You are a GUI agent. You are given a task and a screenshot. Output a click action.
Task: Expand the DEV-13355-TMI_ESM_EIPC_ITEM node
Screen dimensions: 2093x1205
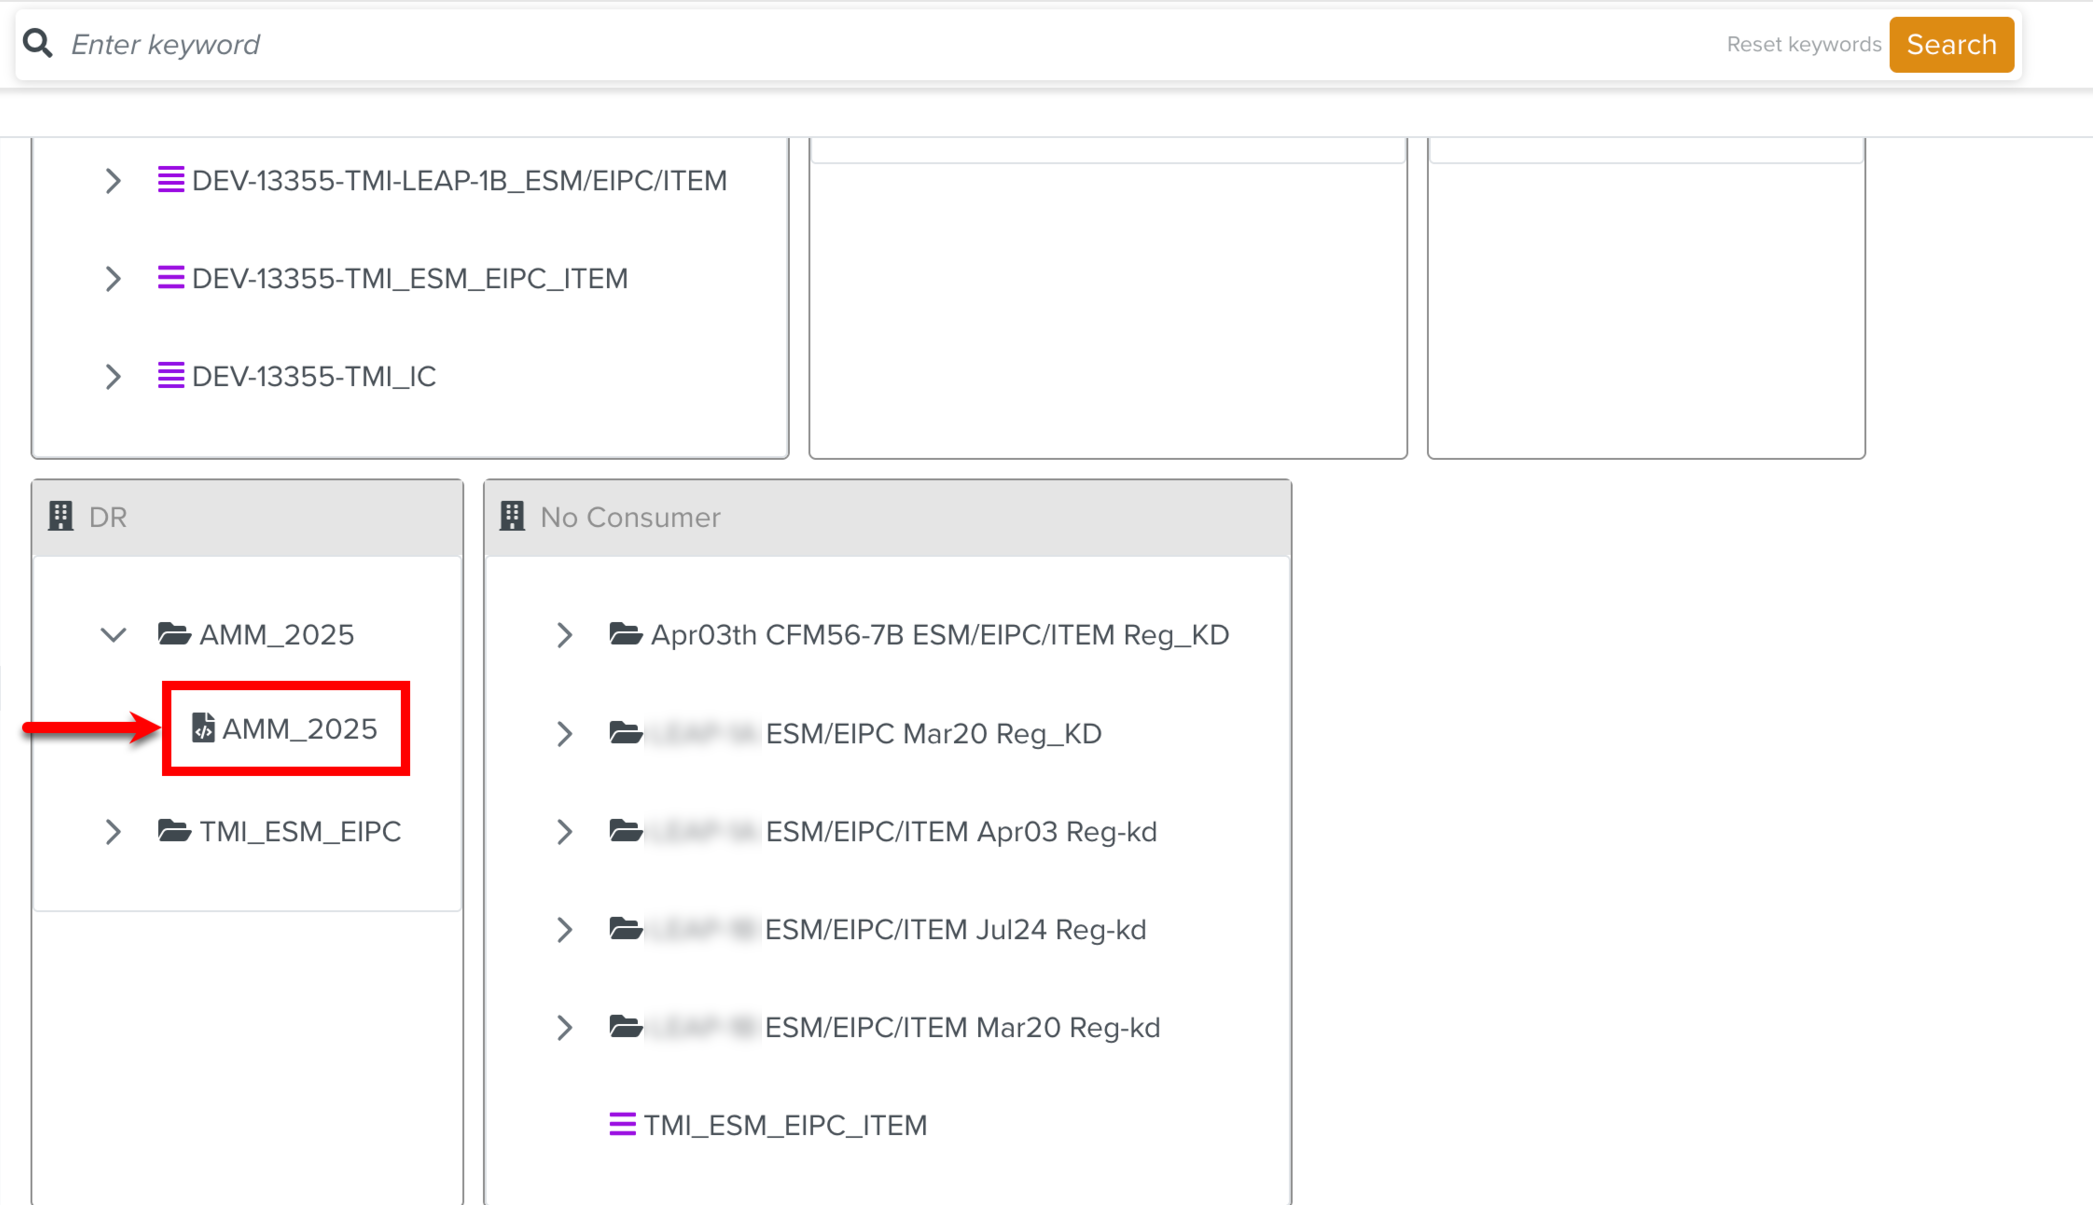coord(113,278)
